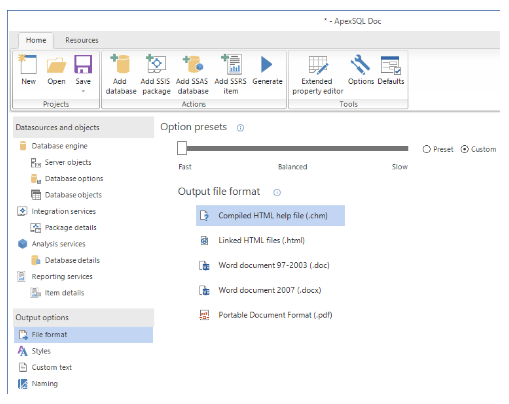This screenshot has width=509, height=404.
Task: Click the PDF file icon
Action: 204,315
